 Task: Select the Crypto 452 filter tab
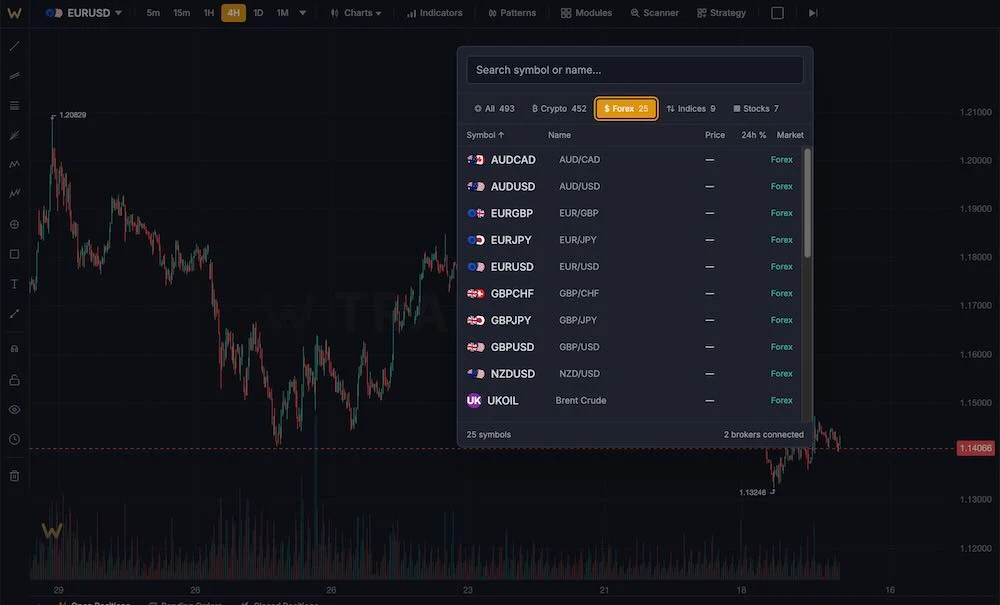pyautogui.click(x=559, y=109)
